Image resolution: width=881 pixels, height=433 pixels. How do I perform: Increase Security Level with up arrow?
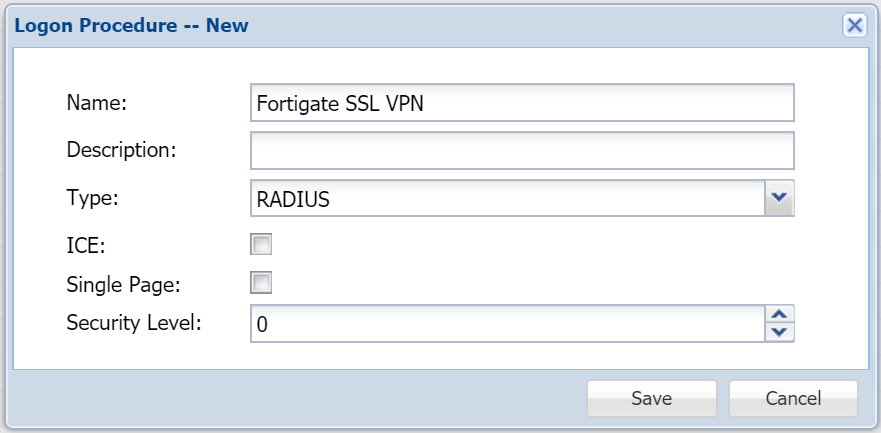tap(779, 314)
